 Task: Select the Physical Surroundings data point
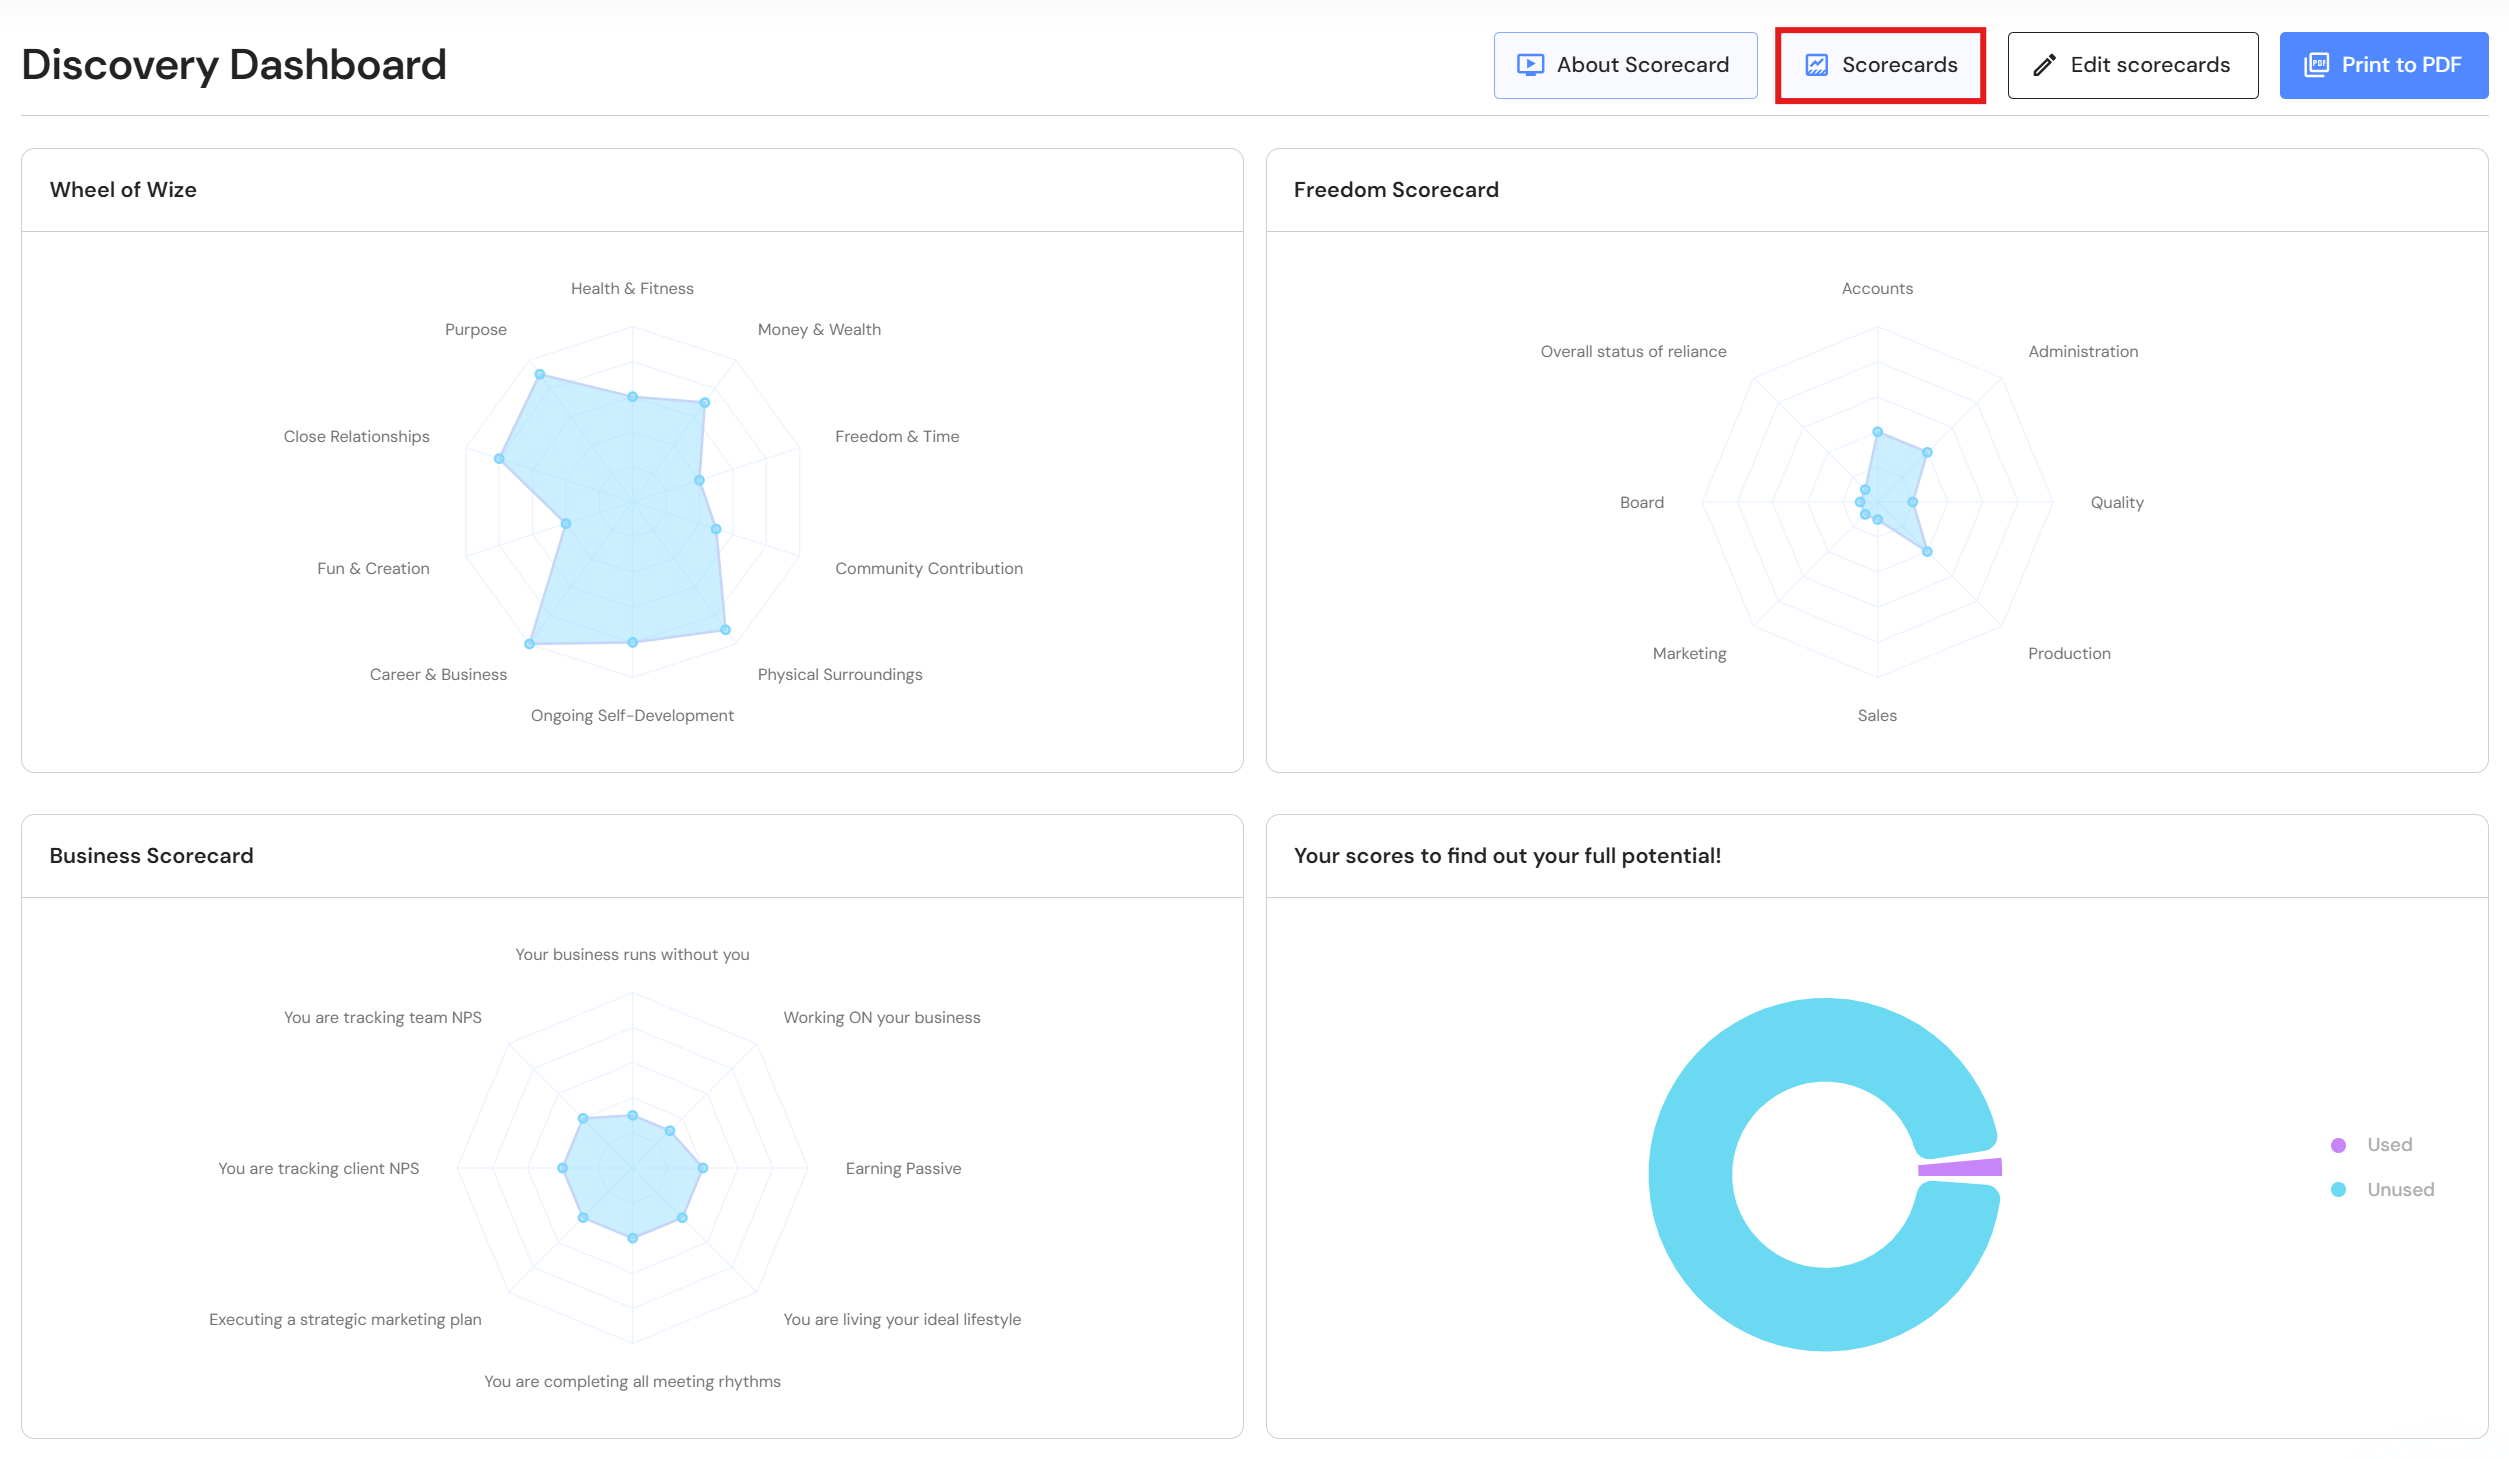click(x=725, y=630)
